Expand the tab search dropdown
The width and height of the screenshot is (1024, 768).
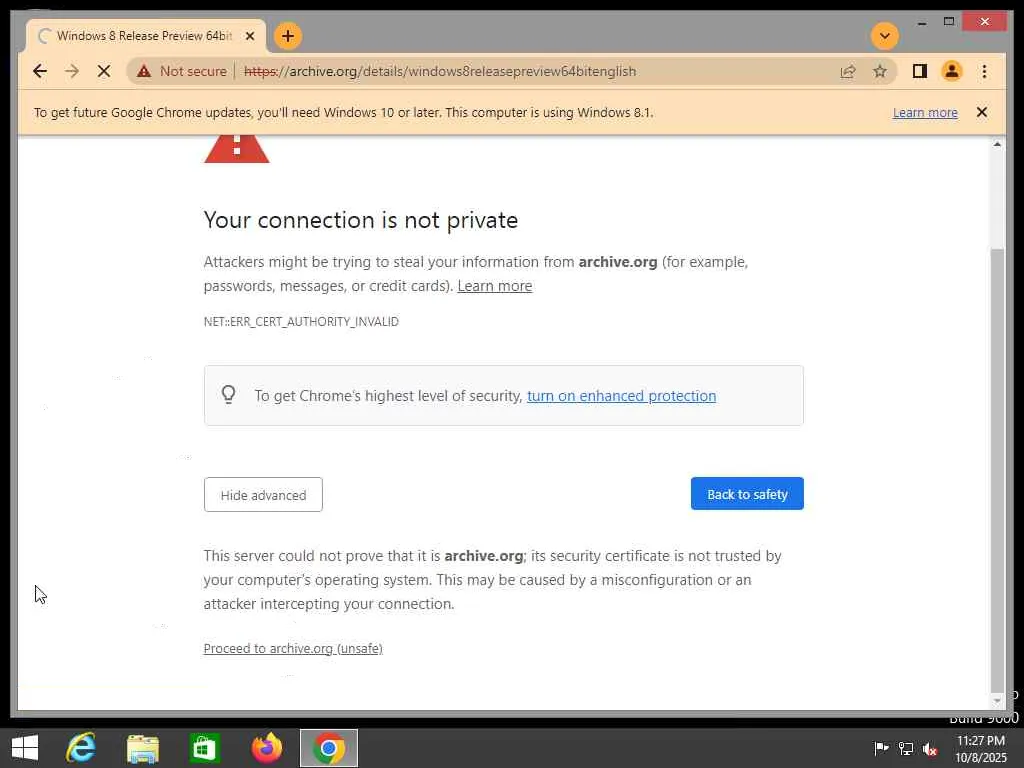pos(885,36)
